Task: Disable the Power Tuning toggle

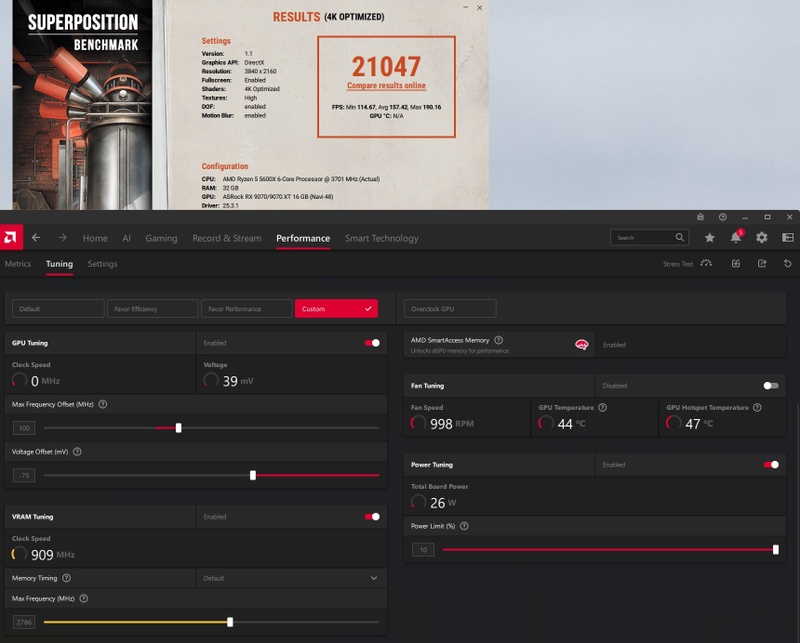Action: pyautogui.click(x=771, y=465)
